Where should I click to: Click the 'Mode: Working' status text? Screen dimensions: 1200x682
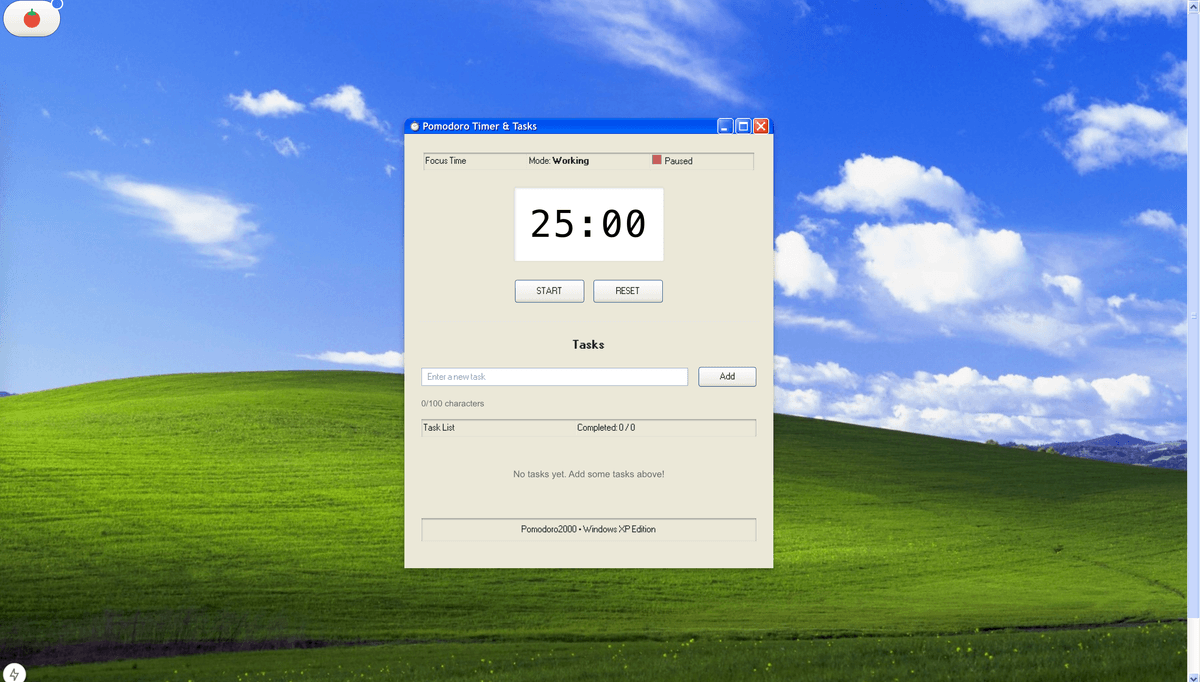559,161
